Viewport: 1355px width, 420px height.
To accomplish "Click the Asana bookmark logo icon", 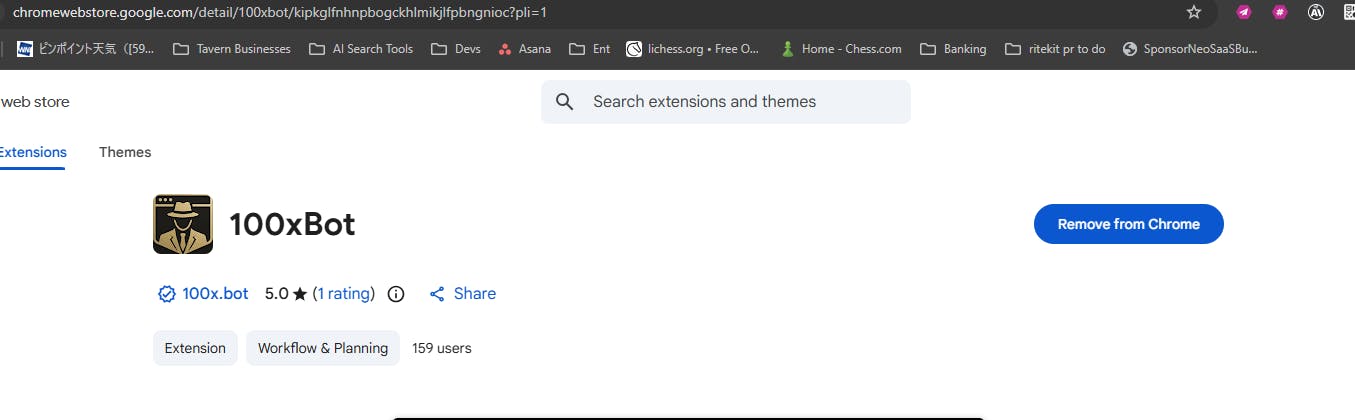I will click(x=505, y=48).
